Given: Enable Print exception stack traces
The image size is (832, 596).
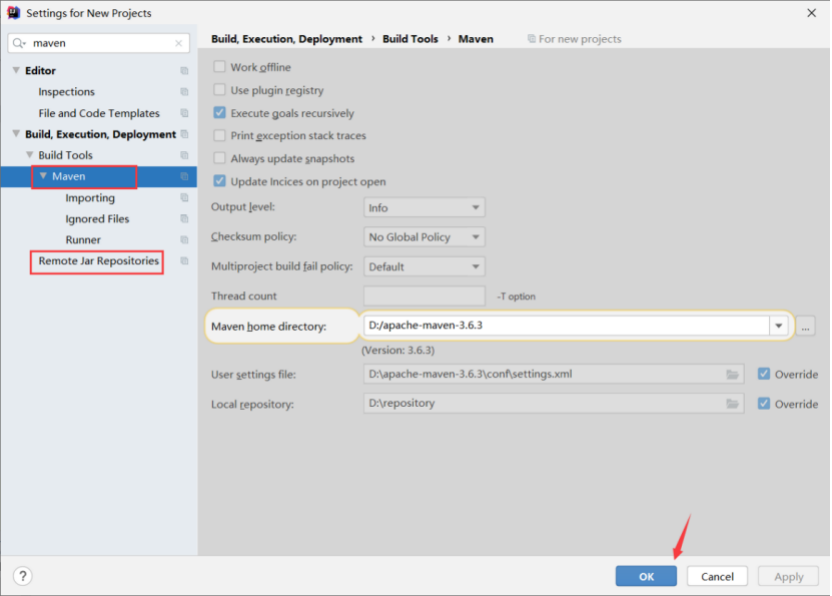Looking at the screenshot, I should 219,135.
